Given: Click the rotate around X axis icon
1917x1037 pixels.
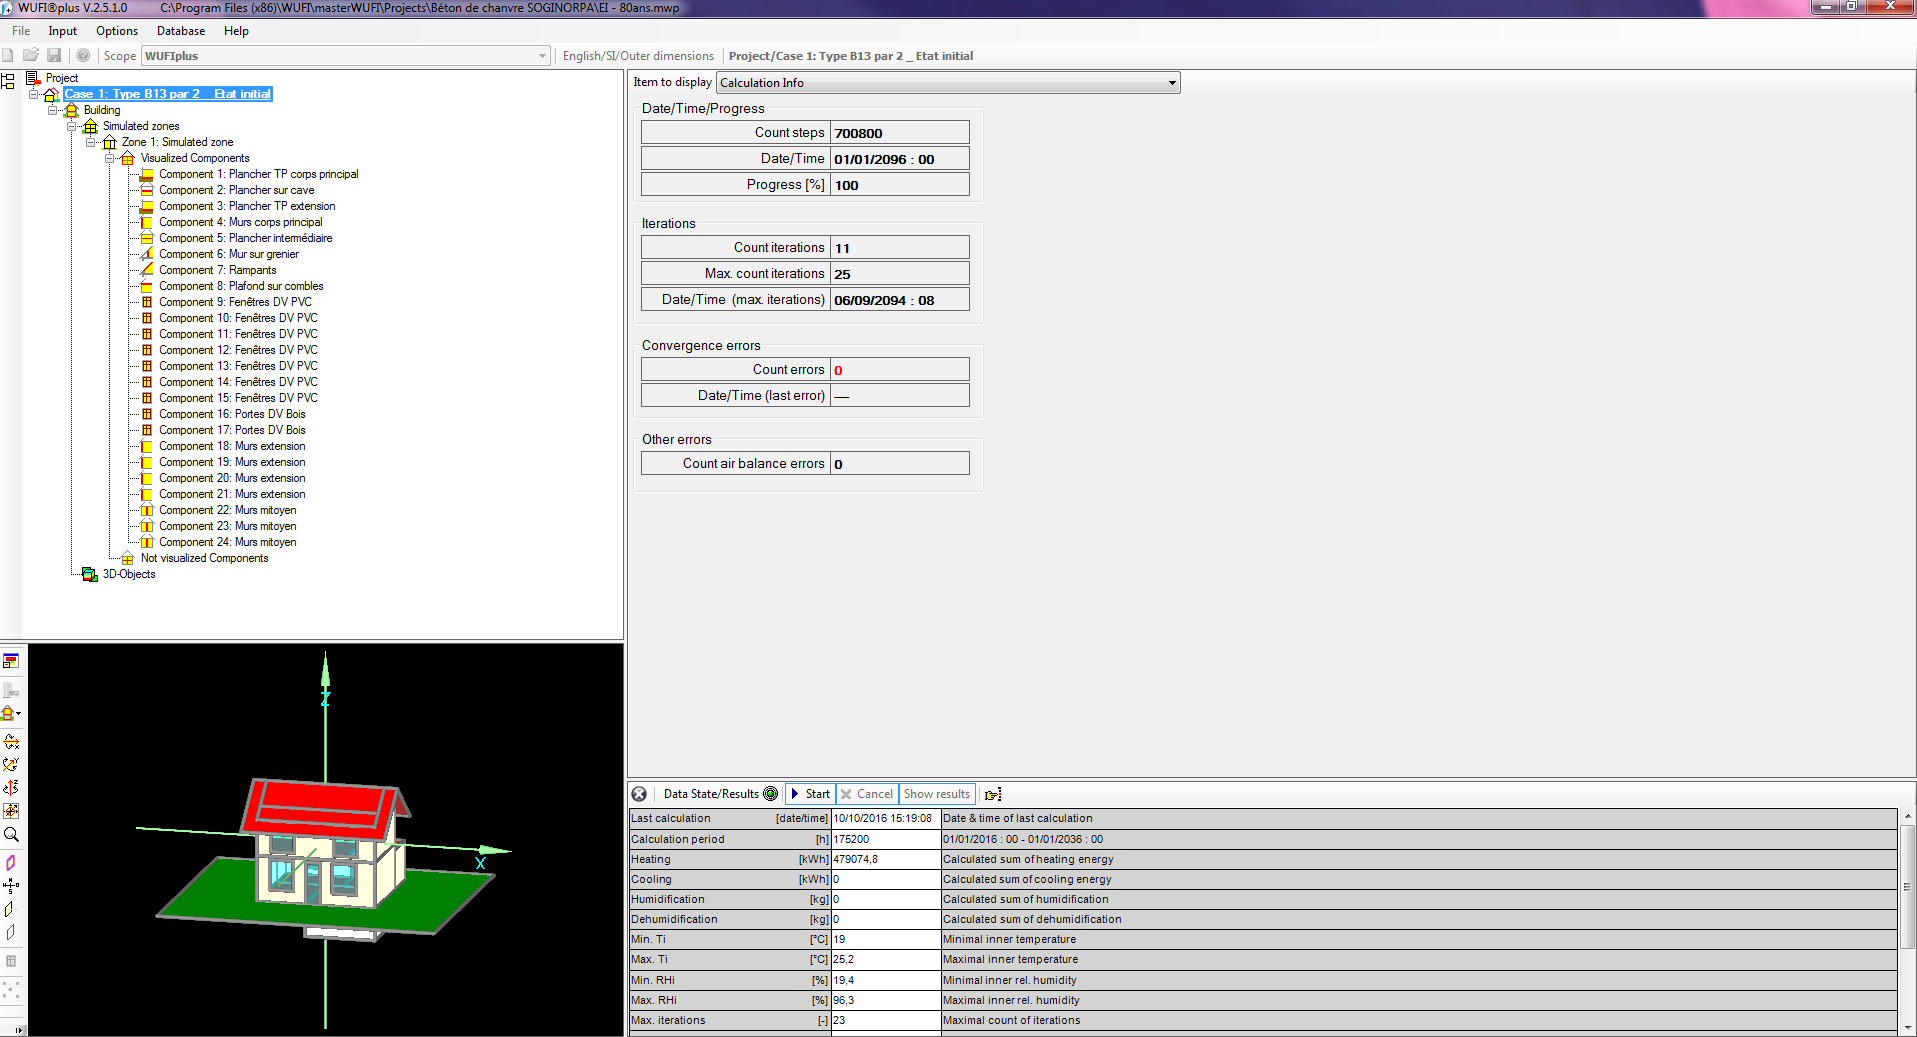Looking at the screenshot, I should [11, 742].
